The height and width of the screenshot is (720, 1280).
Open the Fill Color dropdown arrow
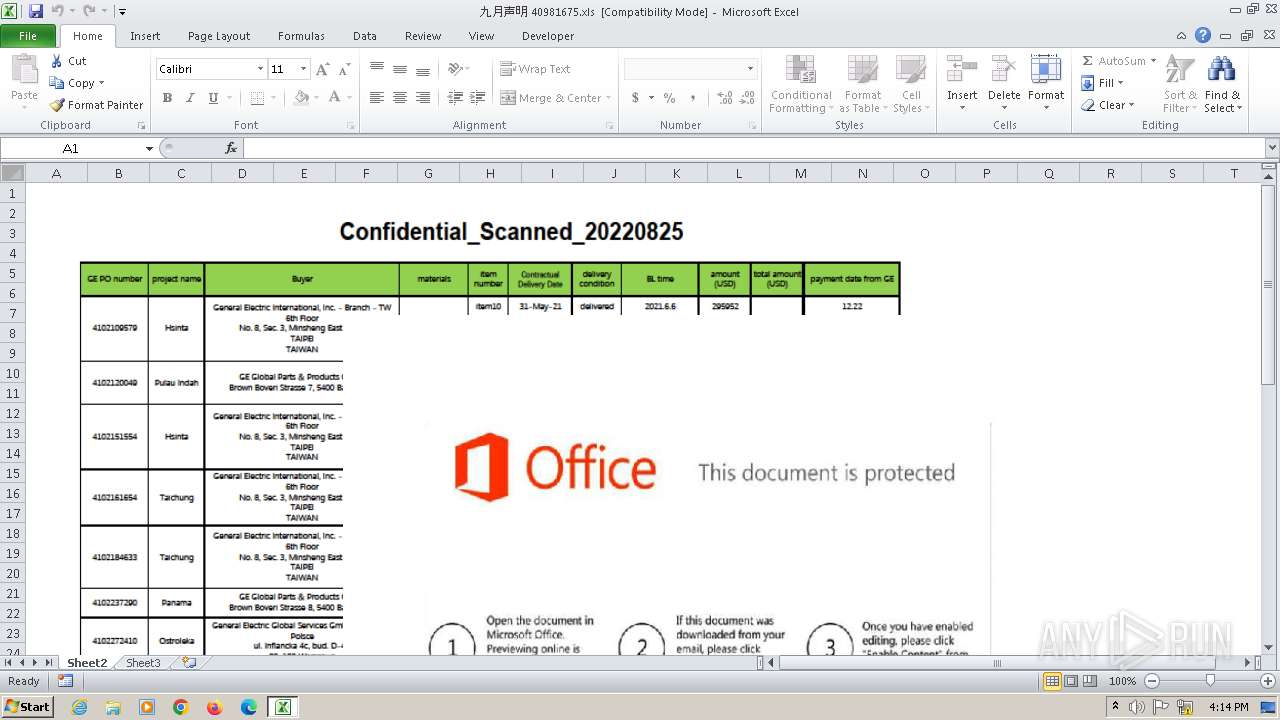316,98
